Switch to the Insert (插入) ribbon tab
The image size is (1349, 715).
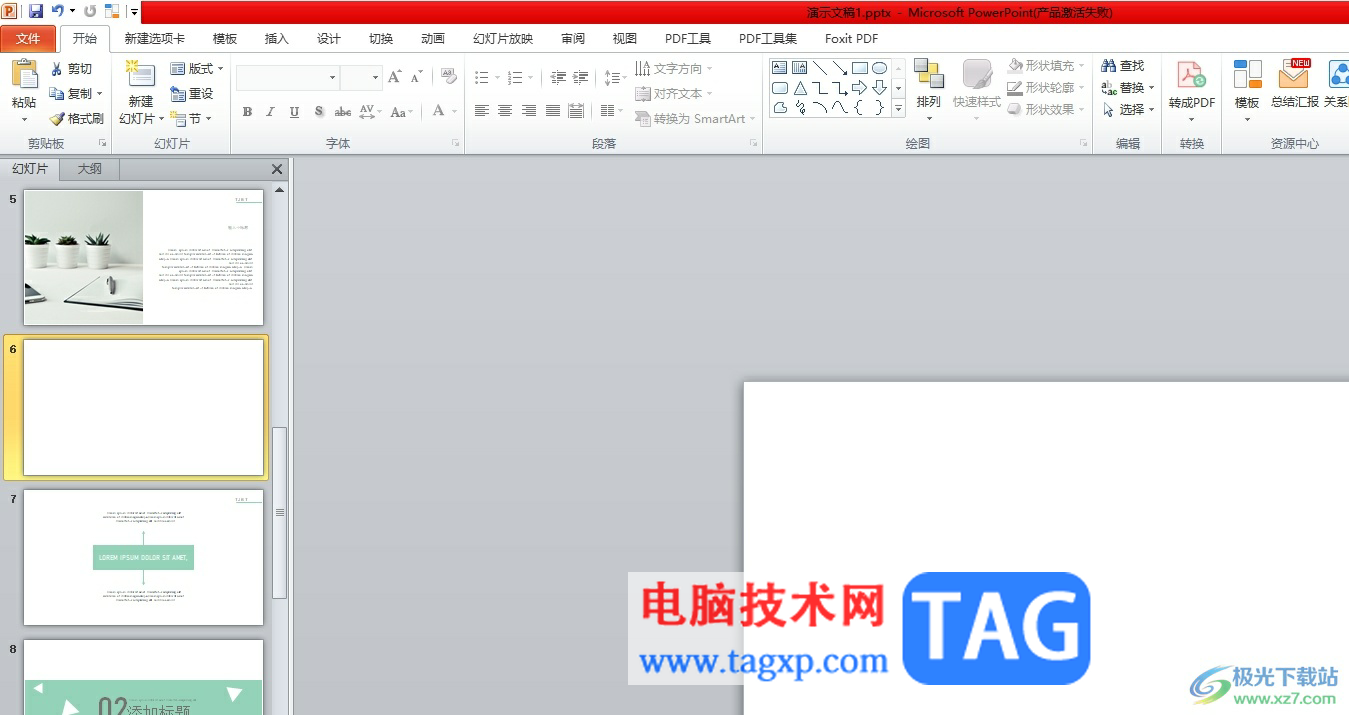(x=276, y=39)
